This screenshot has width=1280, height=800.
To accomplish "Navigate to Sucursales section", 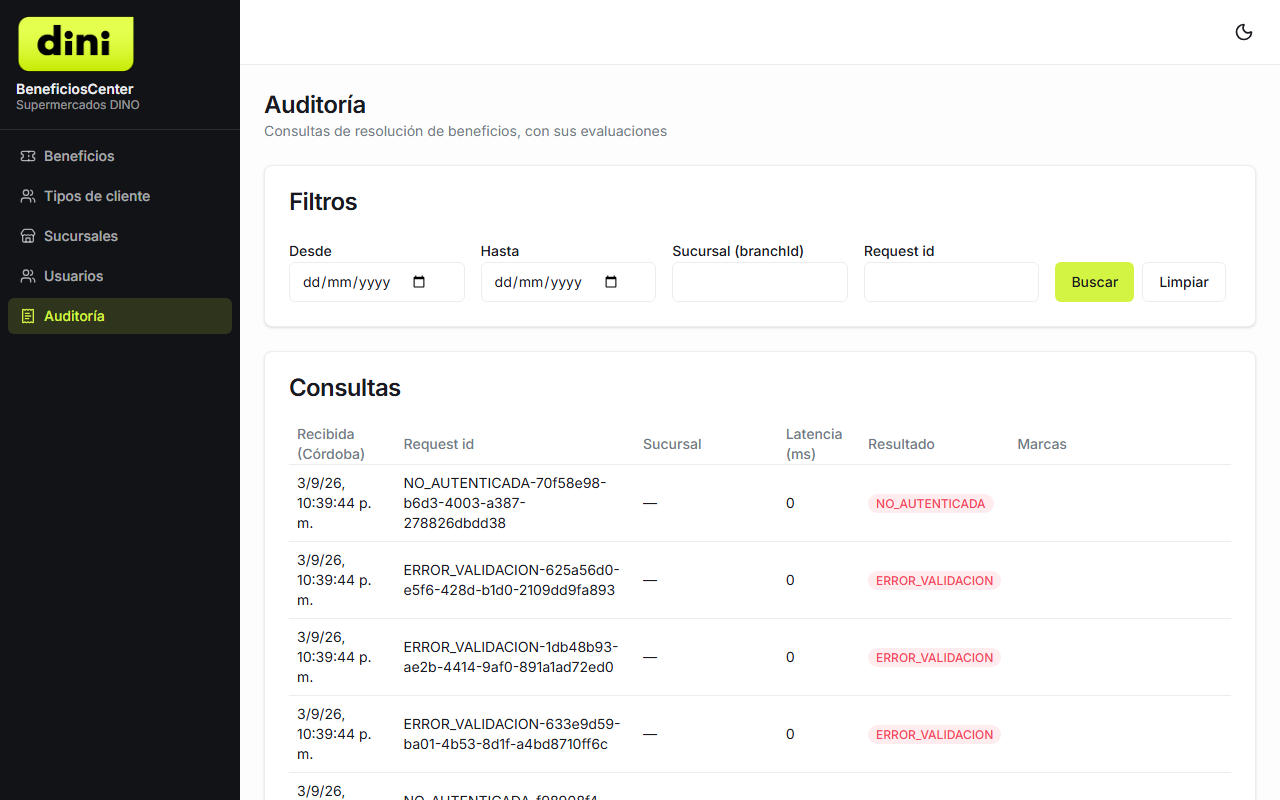I will (120, 236).
